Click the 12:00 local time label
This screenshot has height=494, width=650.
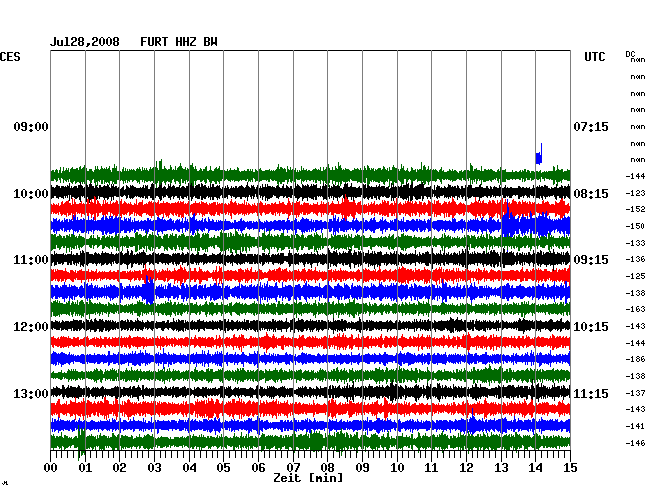pyautogui.click(x=31, y=327)
